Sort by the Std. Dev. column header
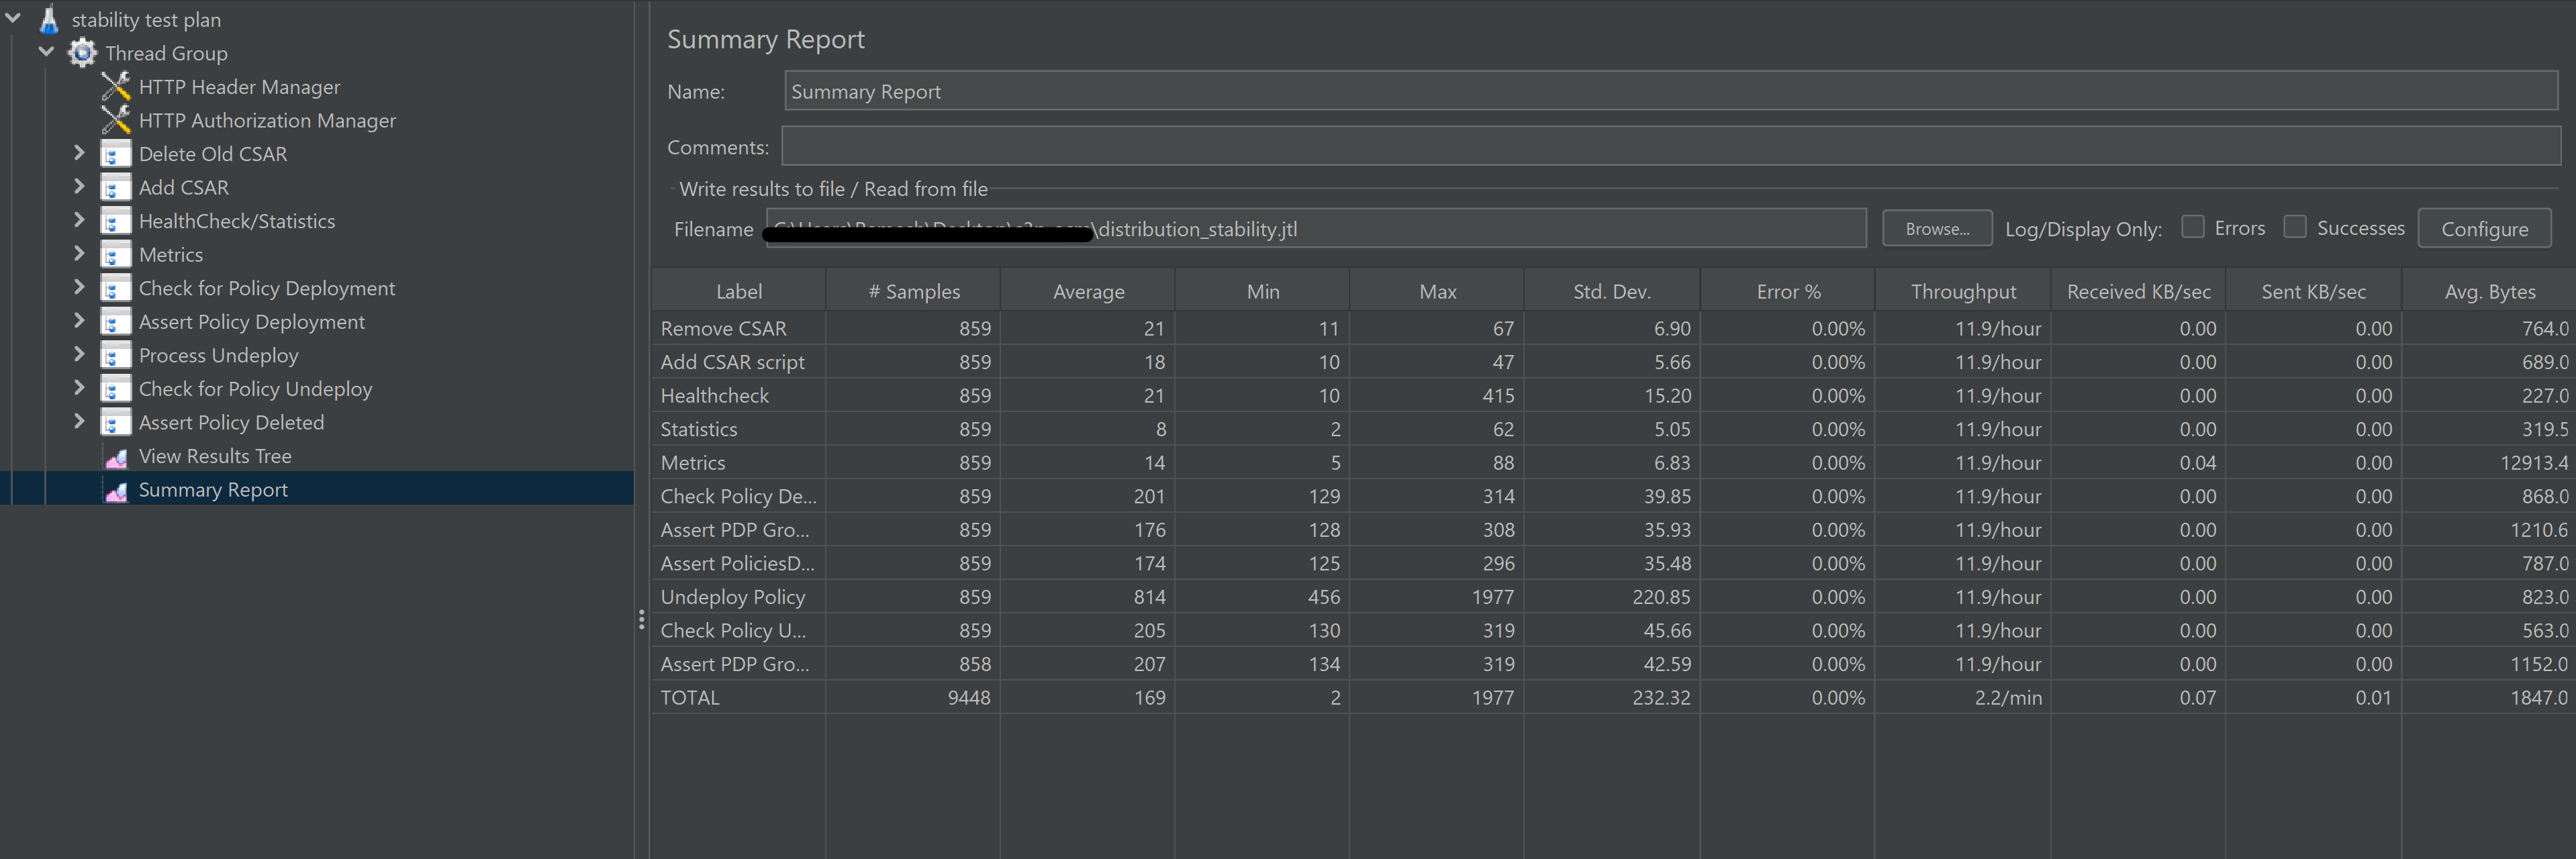This screenshot has width=2576, height=859. click(1612, 291)
